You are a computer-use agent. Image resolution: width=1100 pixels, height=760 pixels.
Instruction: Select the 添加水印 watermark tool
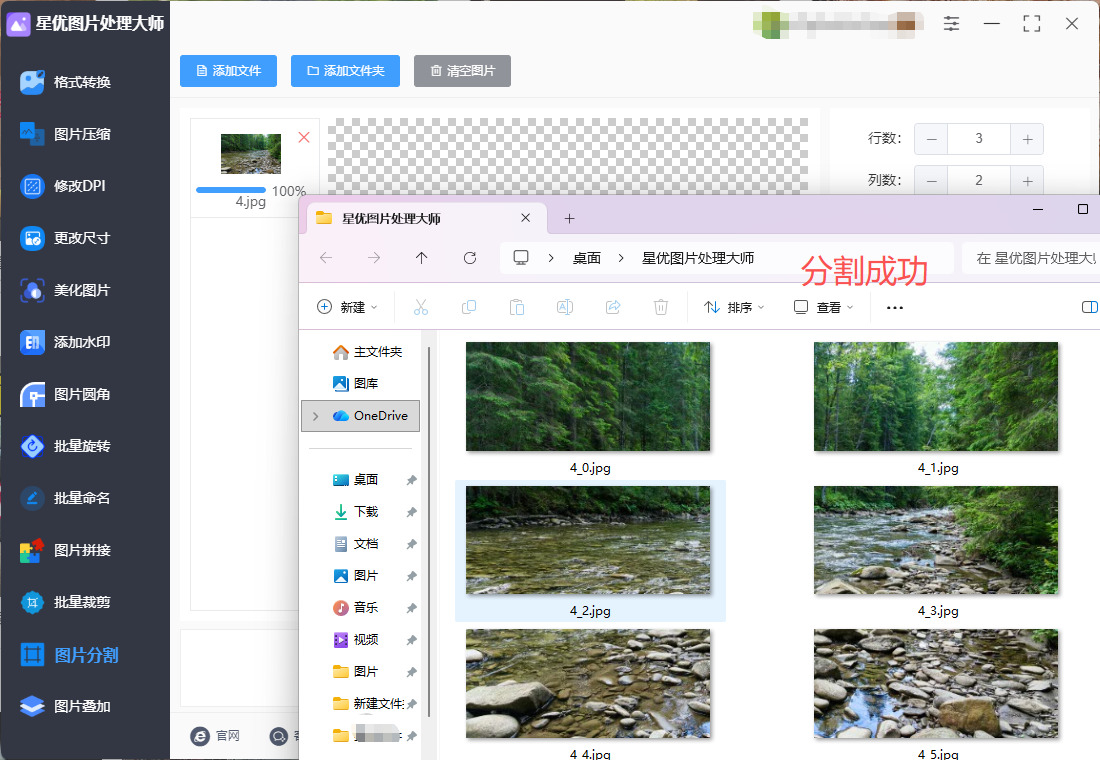tap(81, 342)
